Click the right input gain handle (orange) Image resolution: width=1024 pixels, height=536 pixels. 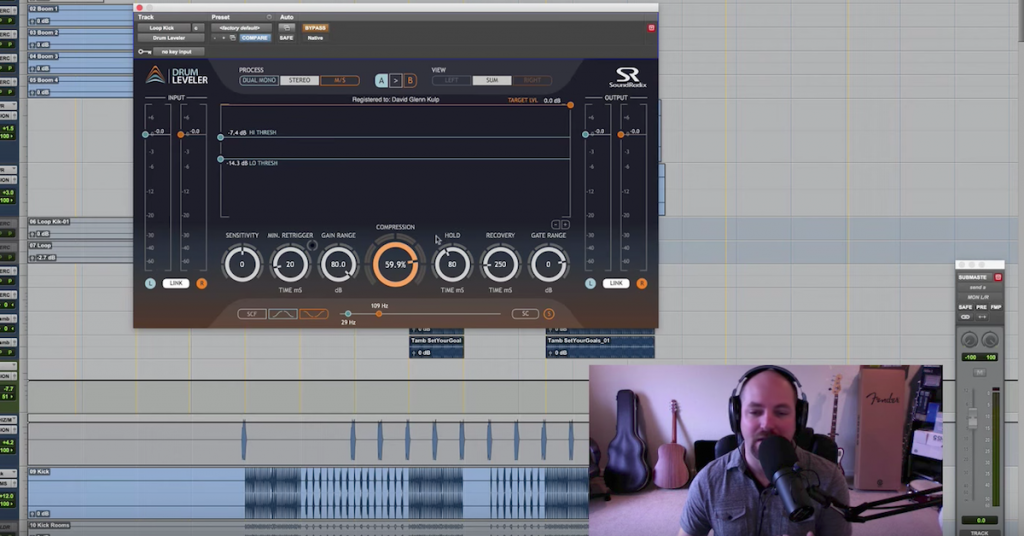point(181,134)
